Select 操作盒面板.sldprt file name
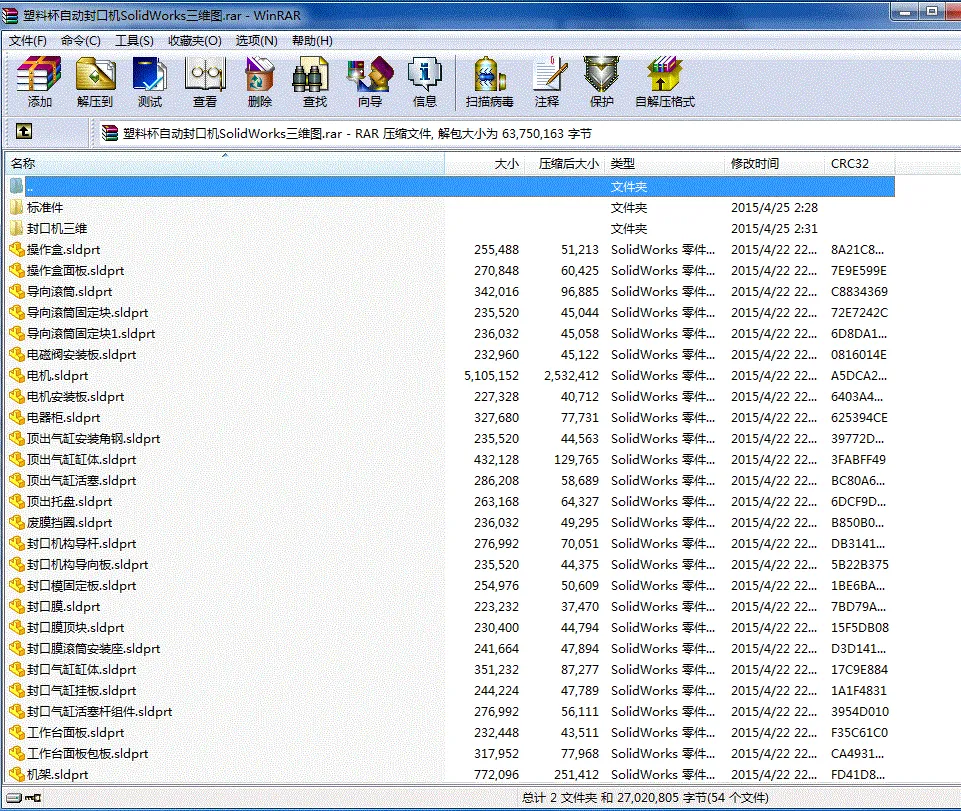This screenshot has width=961, height=811. [x=75, y=270]
